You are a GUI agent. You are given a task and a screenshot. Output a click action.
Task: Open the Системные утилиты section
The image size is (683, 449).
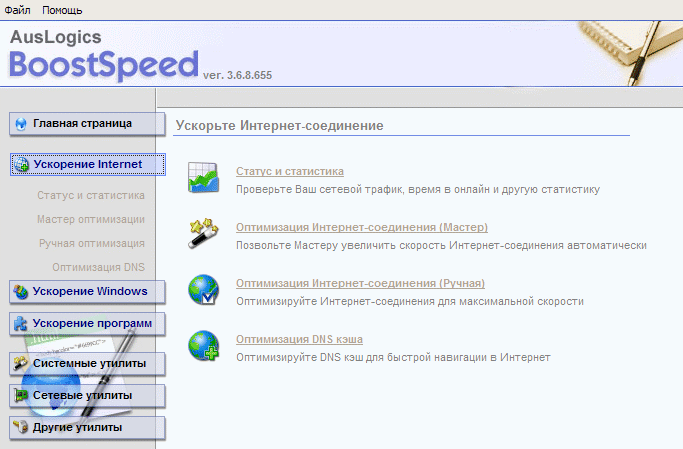coord(87,364)
